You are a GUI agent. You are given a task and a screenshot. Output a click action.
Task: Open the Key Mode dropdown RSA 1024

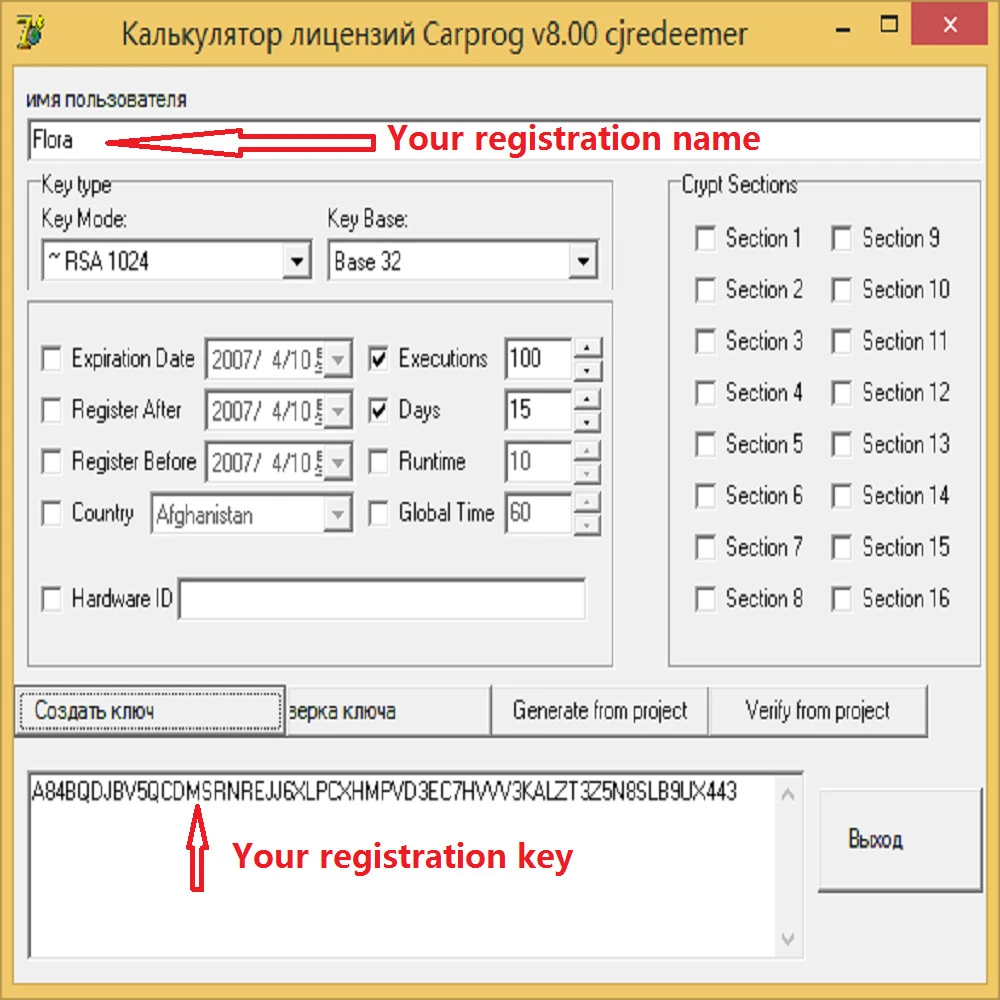point(177,260)
